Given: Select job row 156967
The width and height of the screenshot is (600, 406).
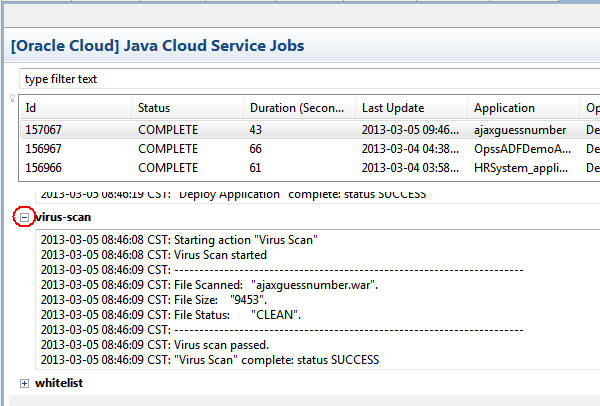Looking at the screenshot, I should tap(45, 148).
